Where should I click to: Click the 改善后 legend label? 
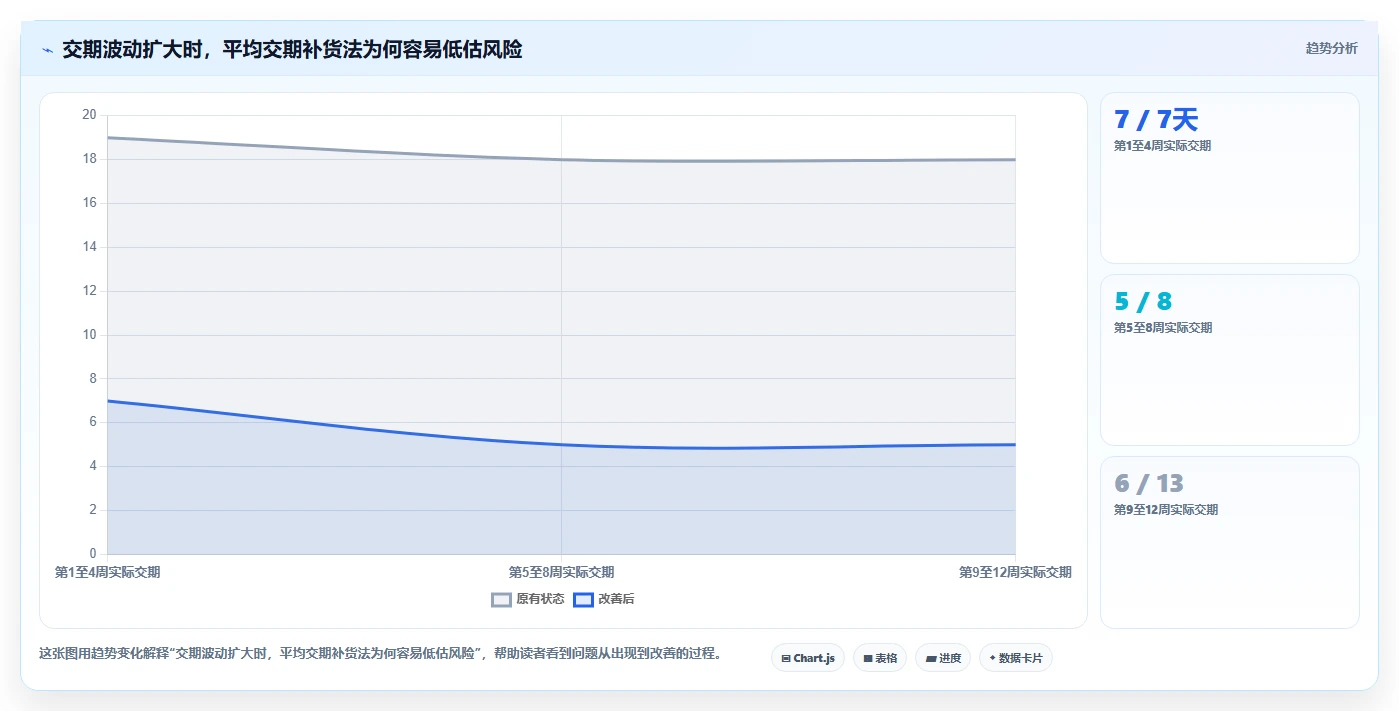[616, 599]
